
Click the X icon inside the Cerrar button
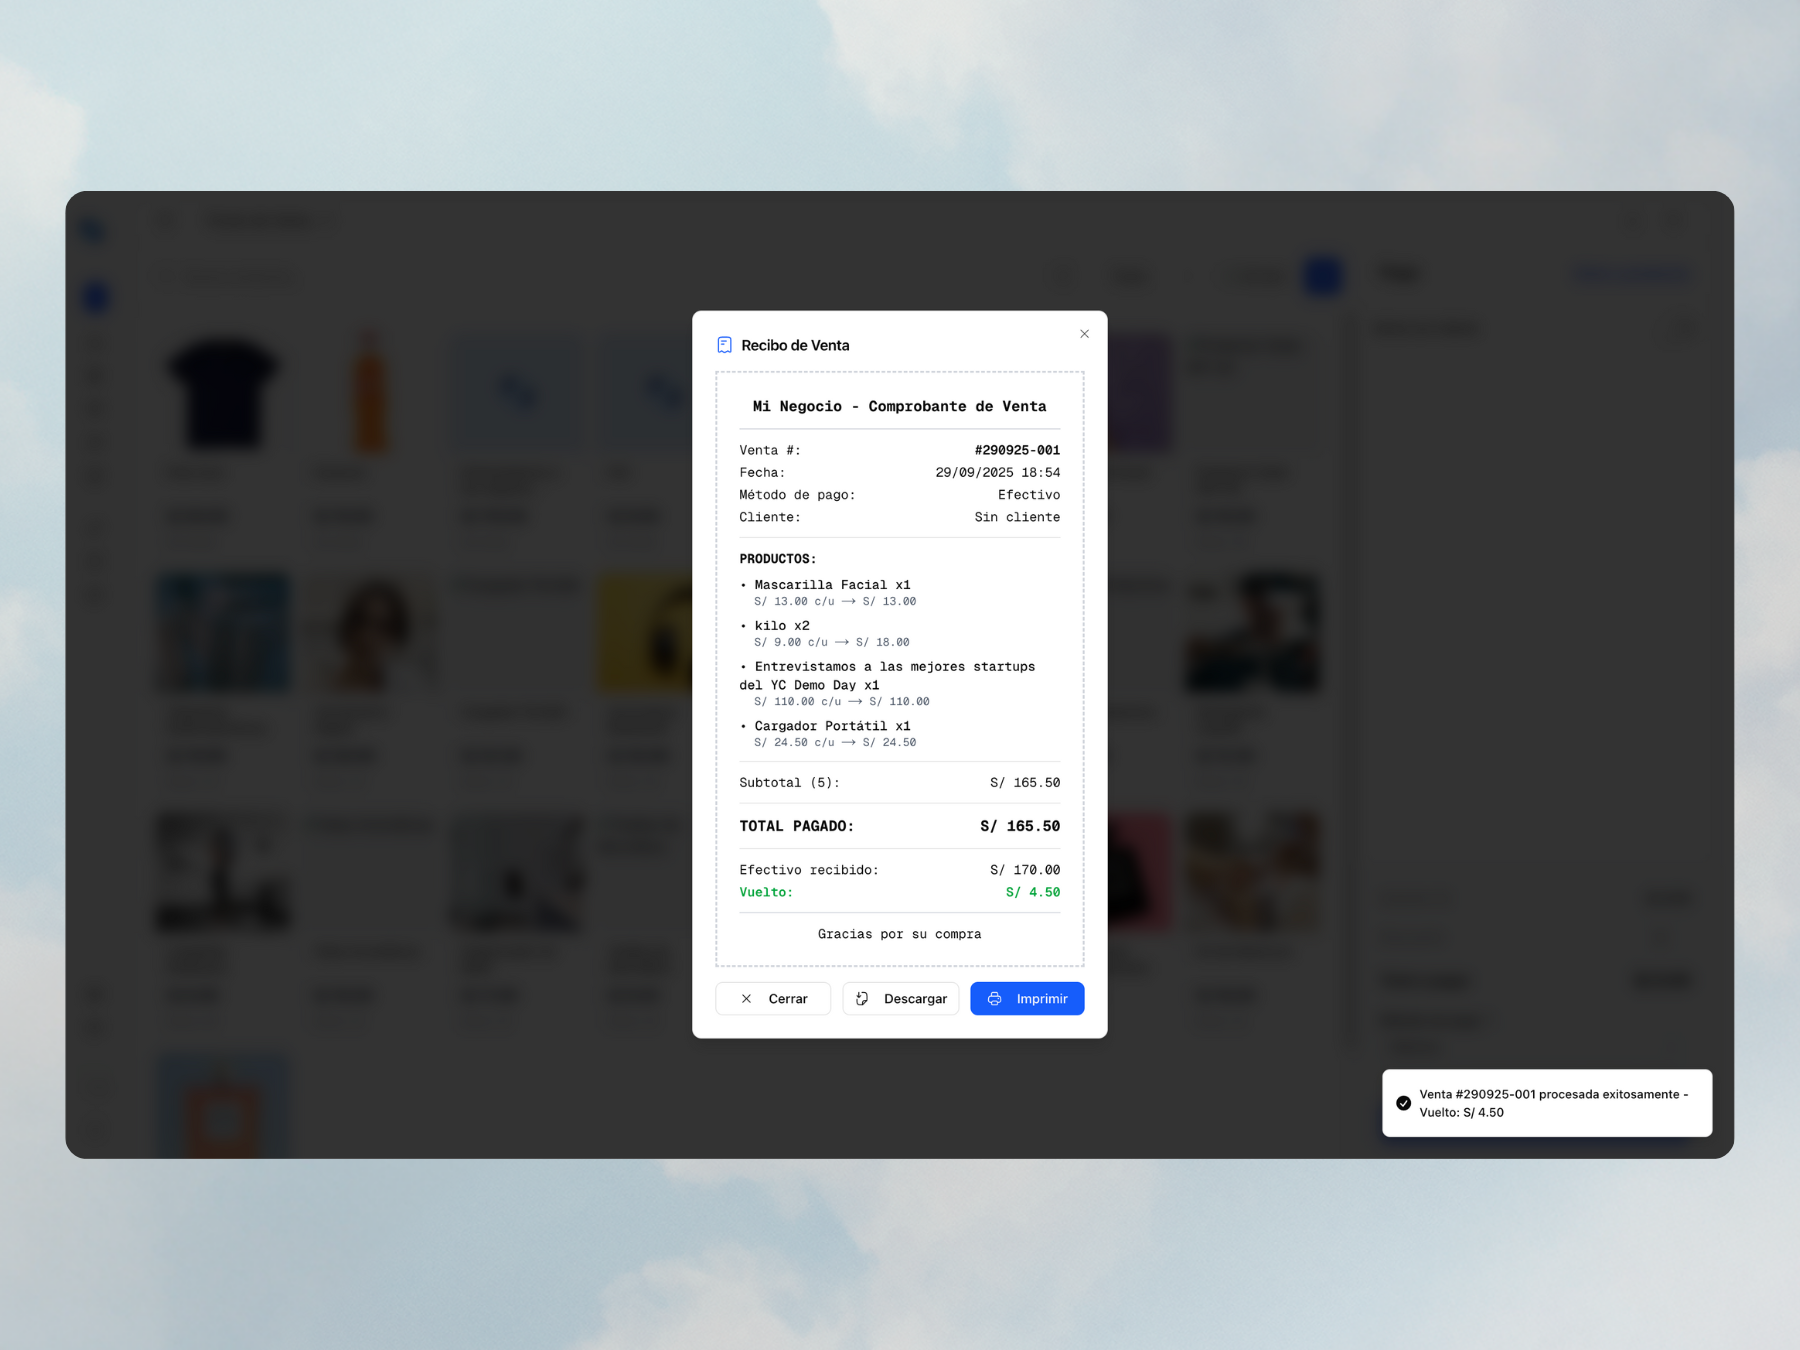746,998
